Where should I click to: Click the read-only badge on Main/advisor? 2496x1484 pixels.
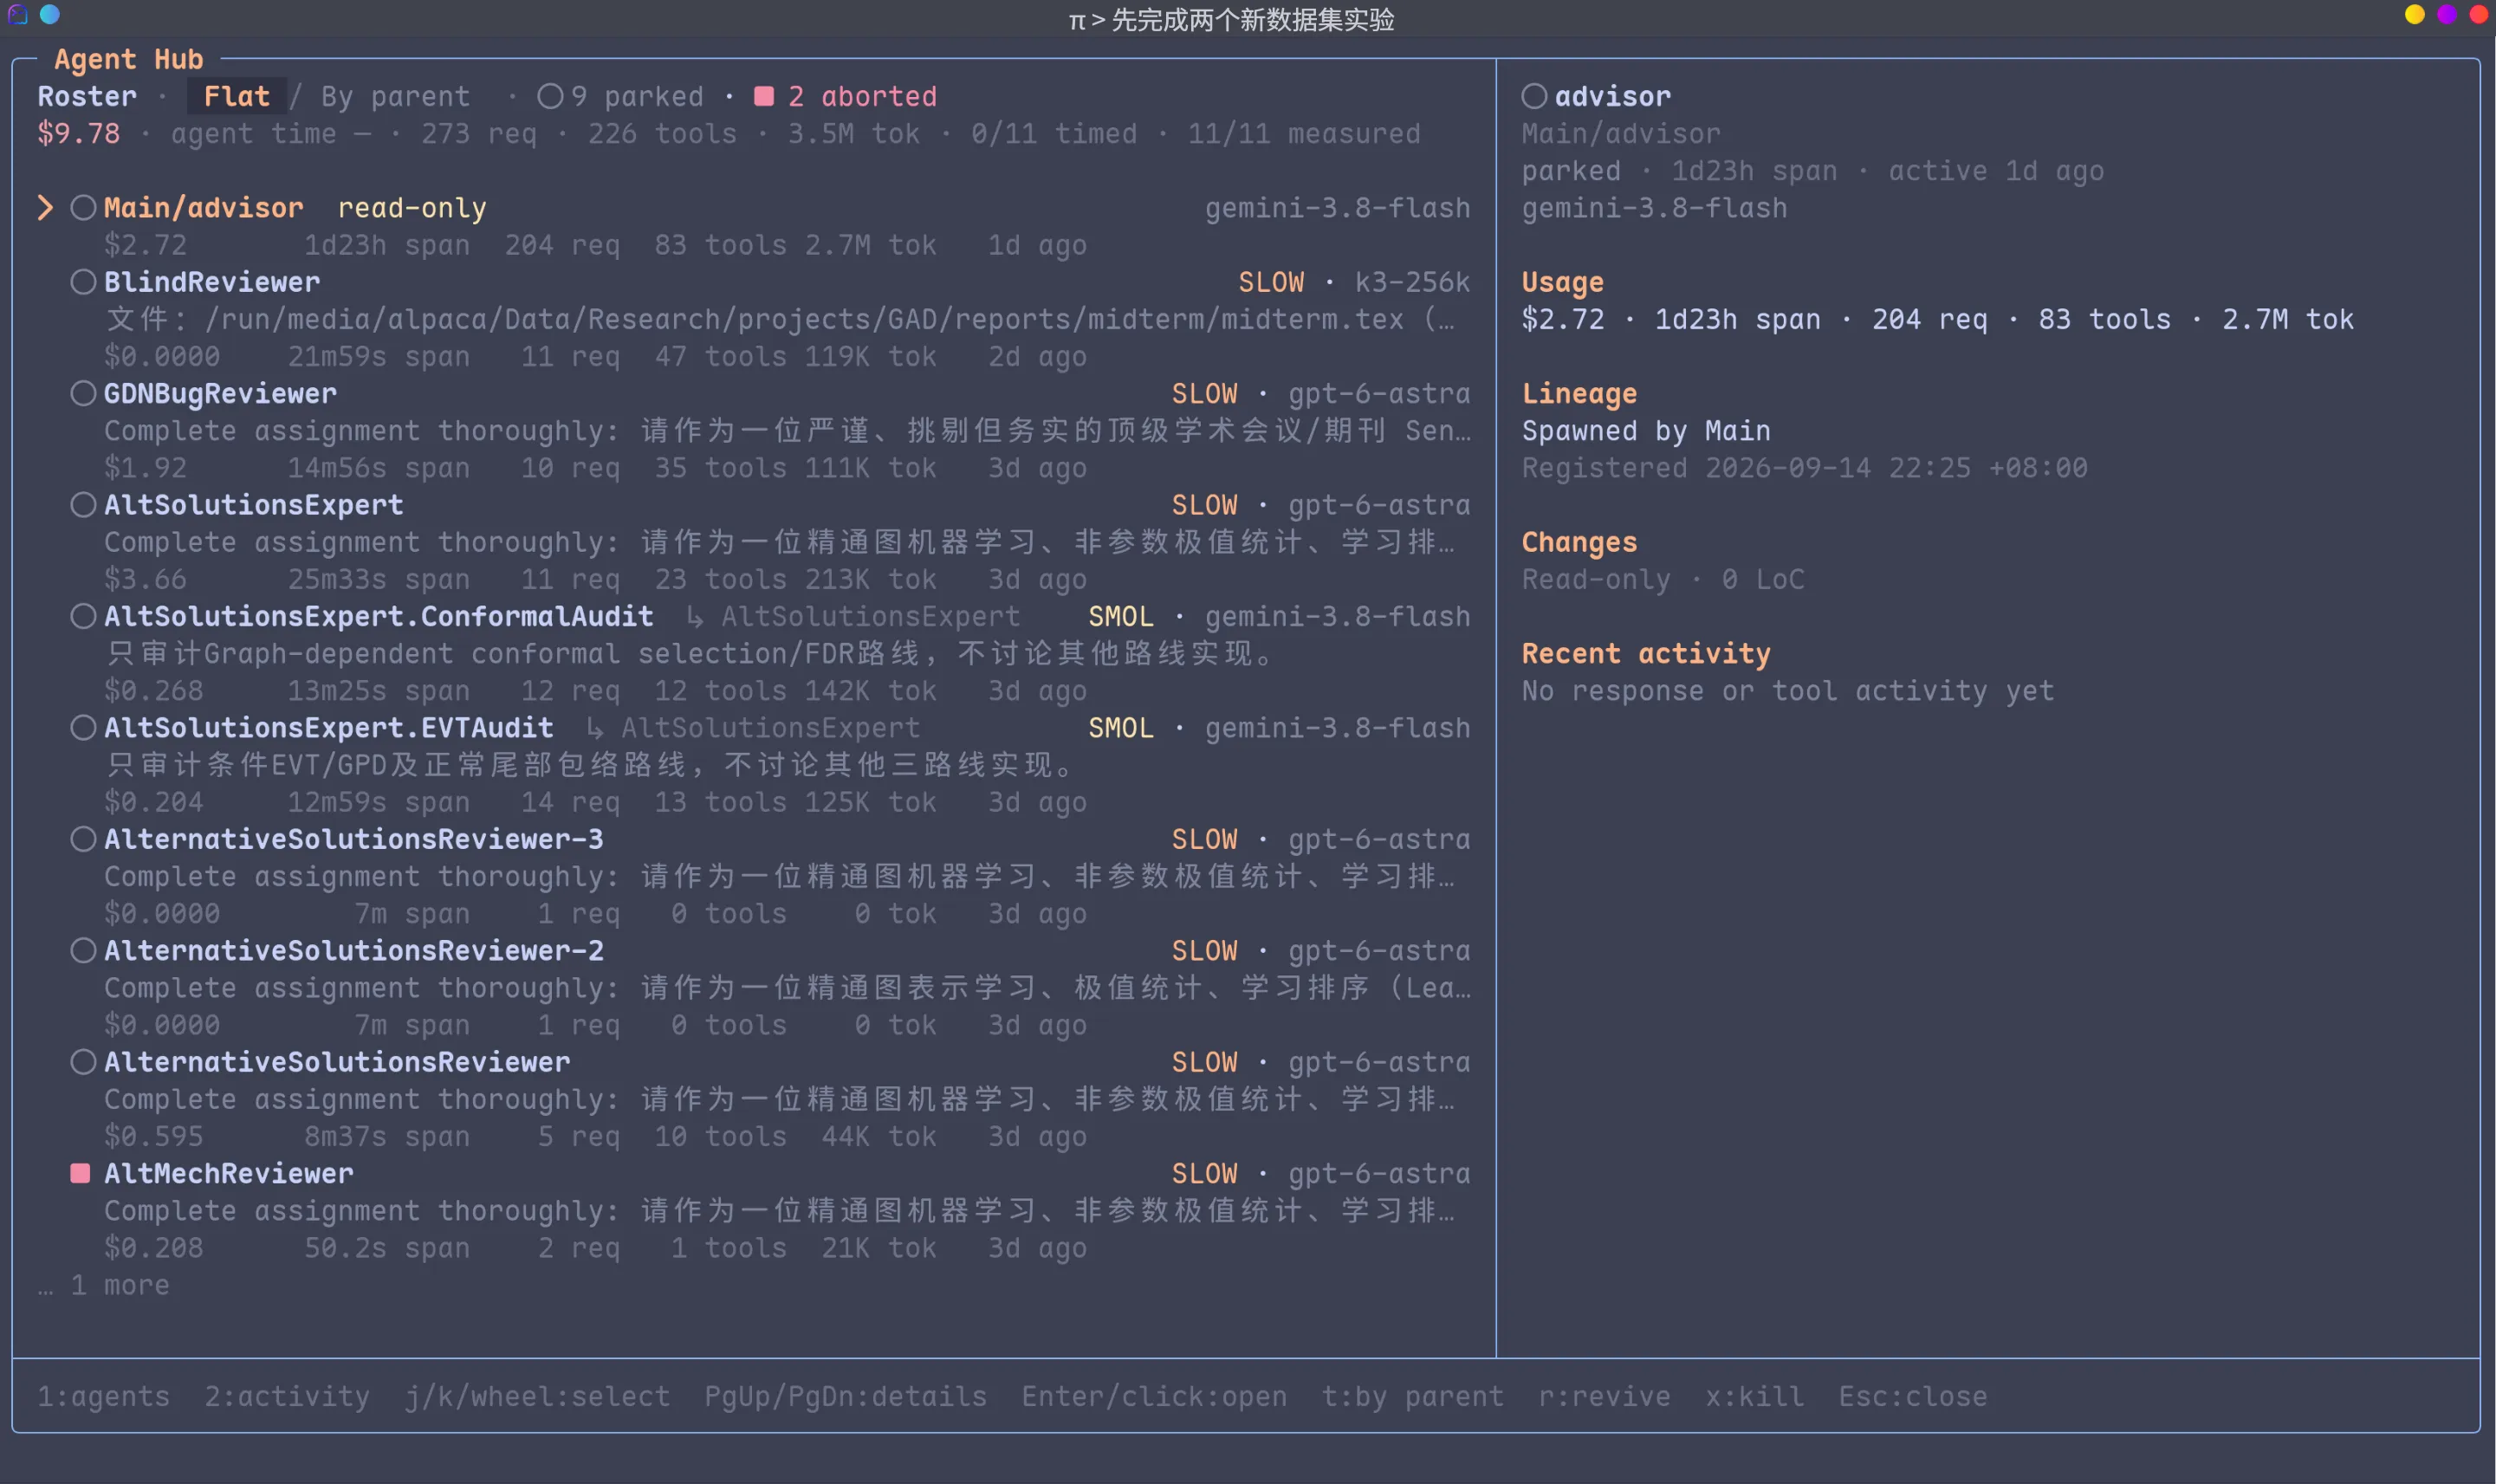pos(412,209)
